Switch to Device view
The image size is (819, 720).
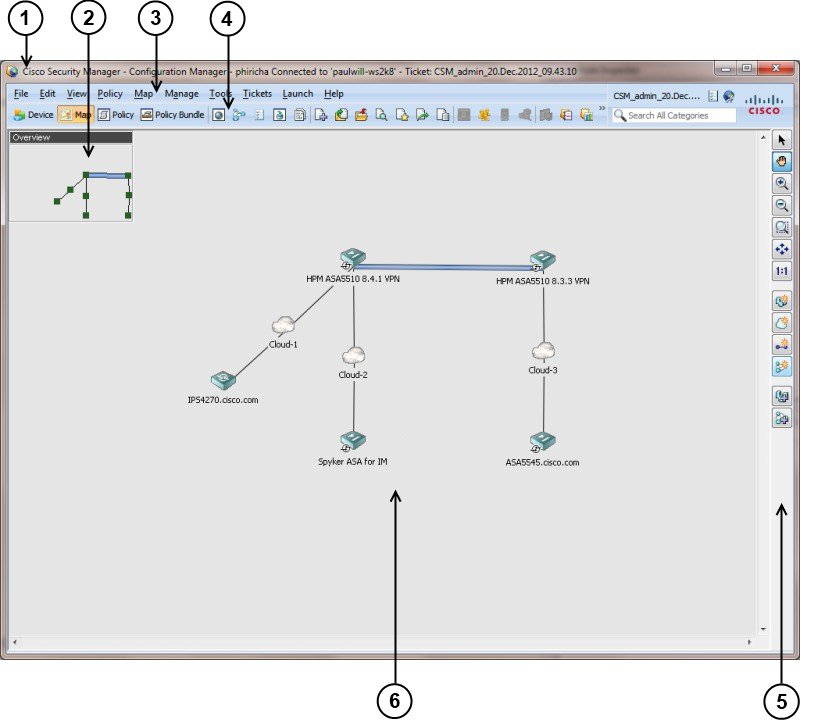(33, 115)
